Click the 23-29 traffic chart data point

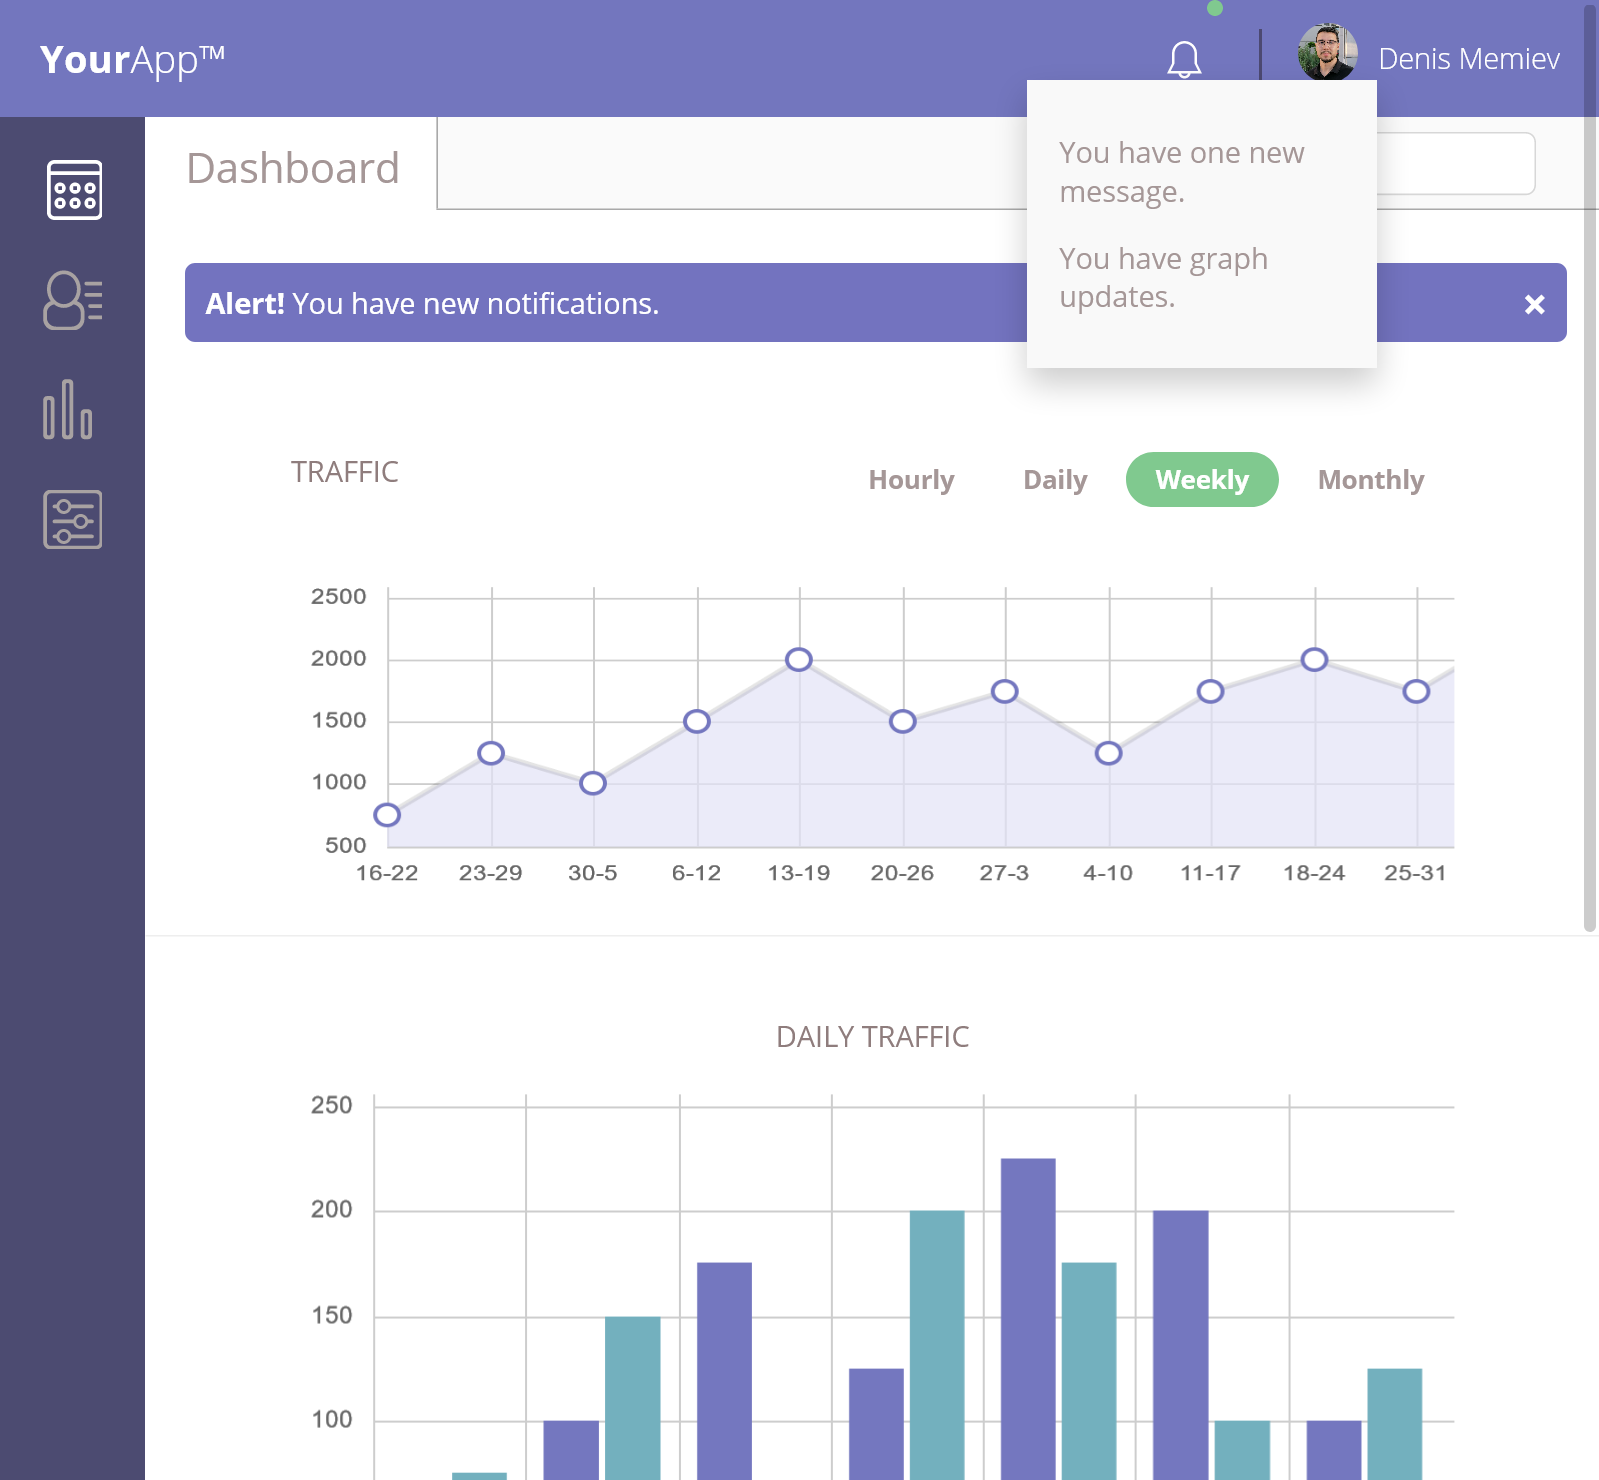point(491,753)
